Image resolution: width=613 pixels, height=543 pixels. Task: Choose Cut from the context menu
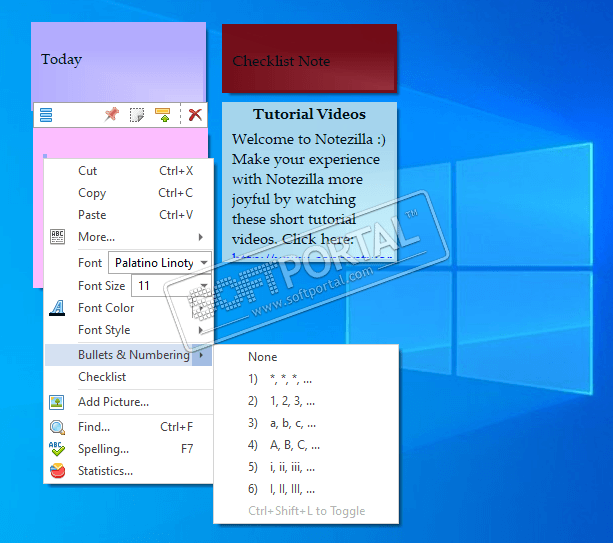coord(129,171)
